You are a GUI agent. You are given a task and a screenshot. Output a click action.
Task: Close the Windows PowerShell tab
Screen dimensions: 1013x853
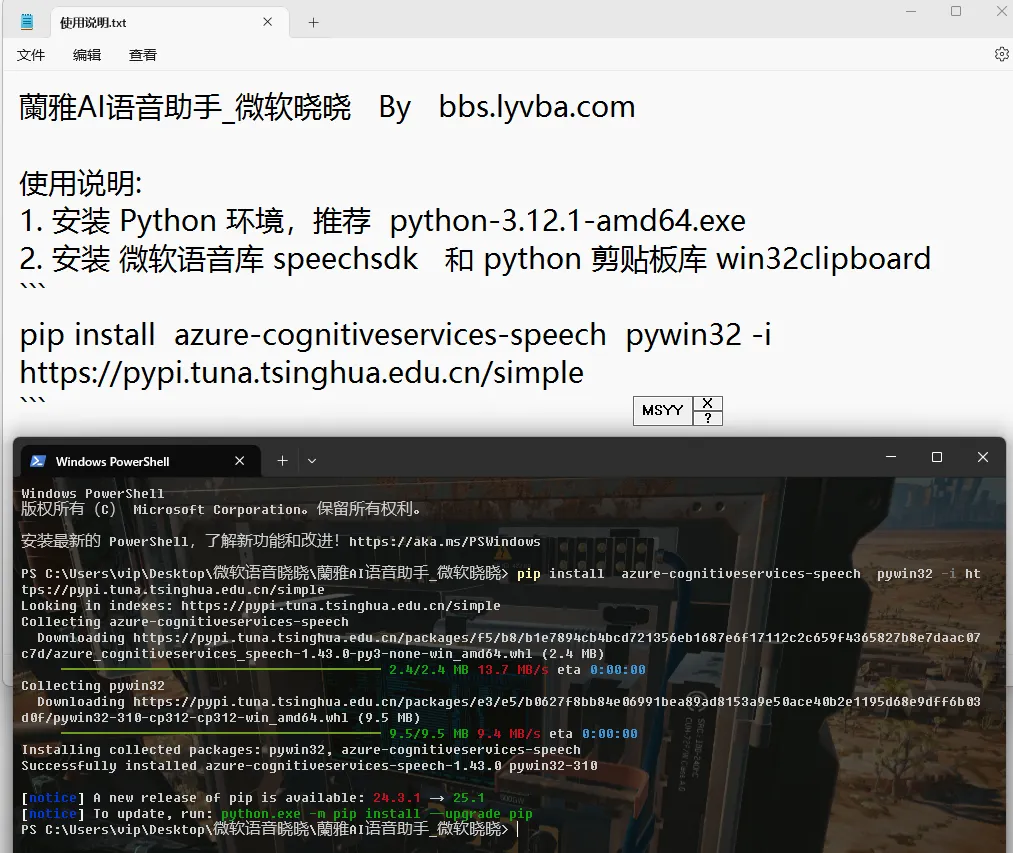pyautogui.click(x=240, y=461)
